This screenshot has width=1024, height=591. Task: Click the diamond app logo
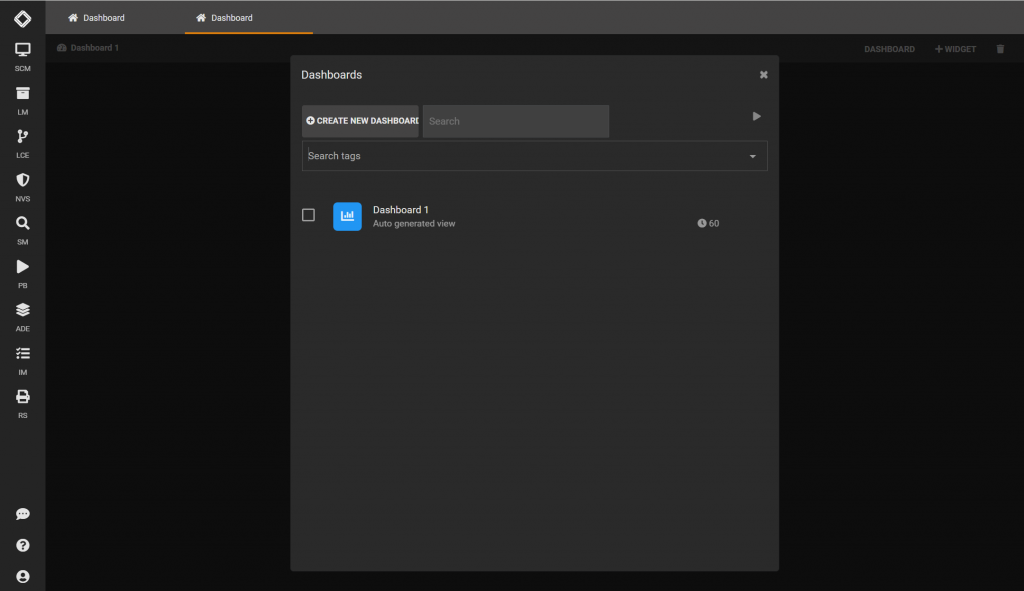[22, 18]
